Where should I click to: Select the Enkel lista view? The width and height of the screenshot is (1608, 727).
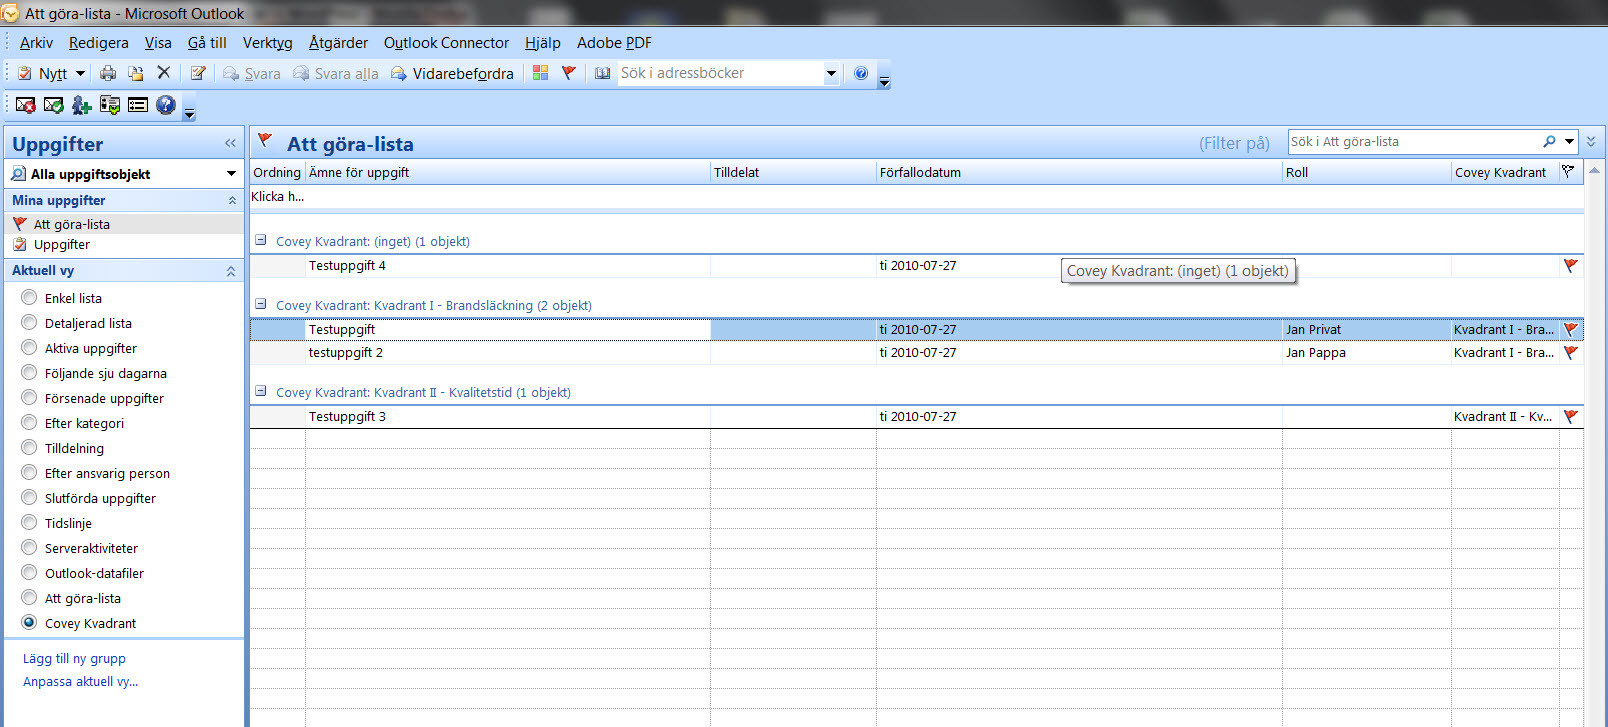pos(29,298)
